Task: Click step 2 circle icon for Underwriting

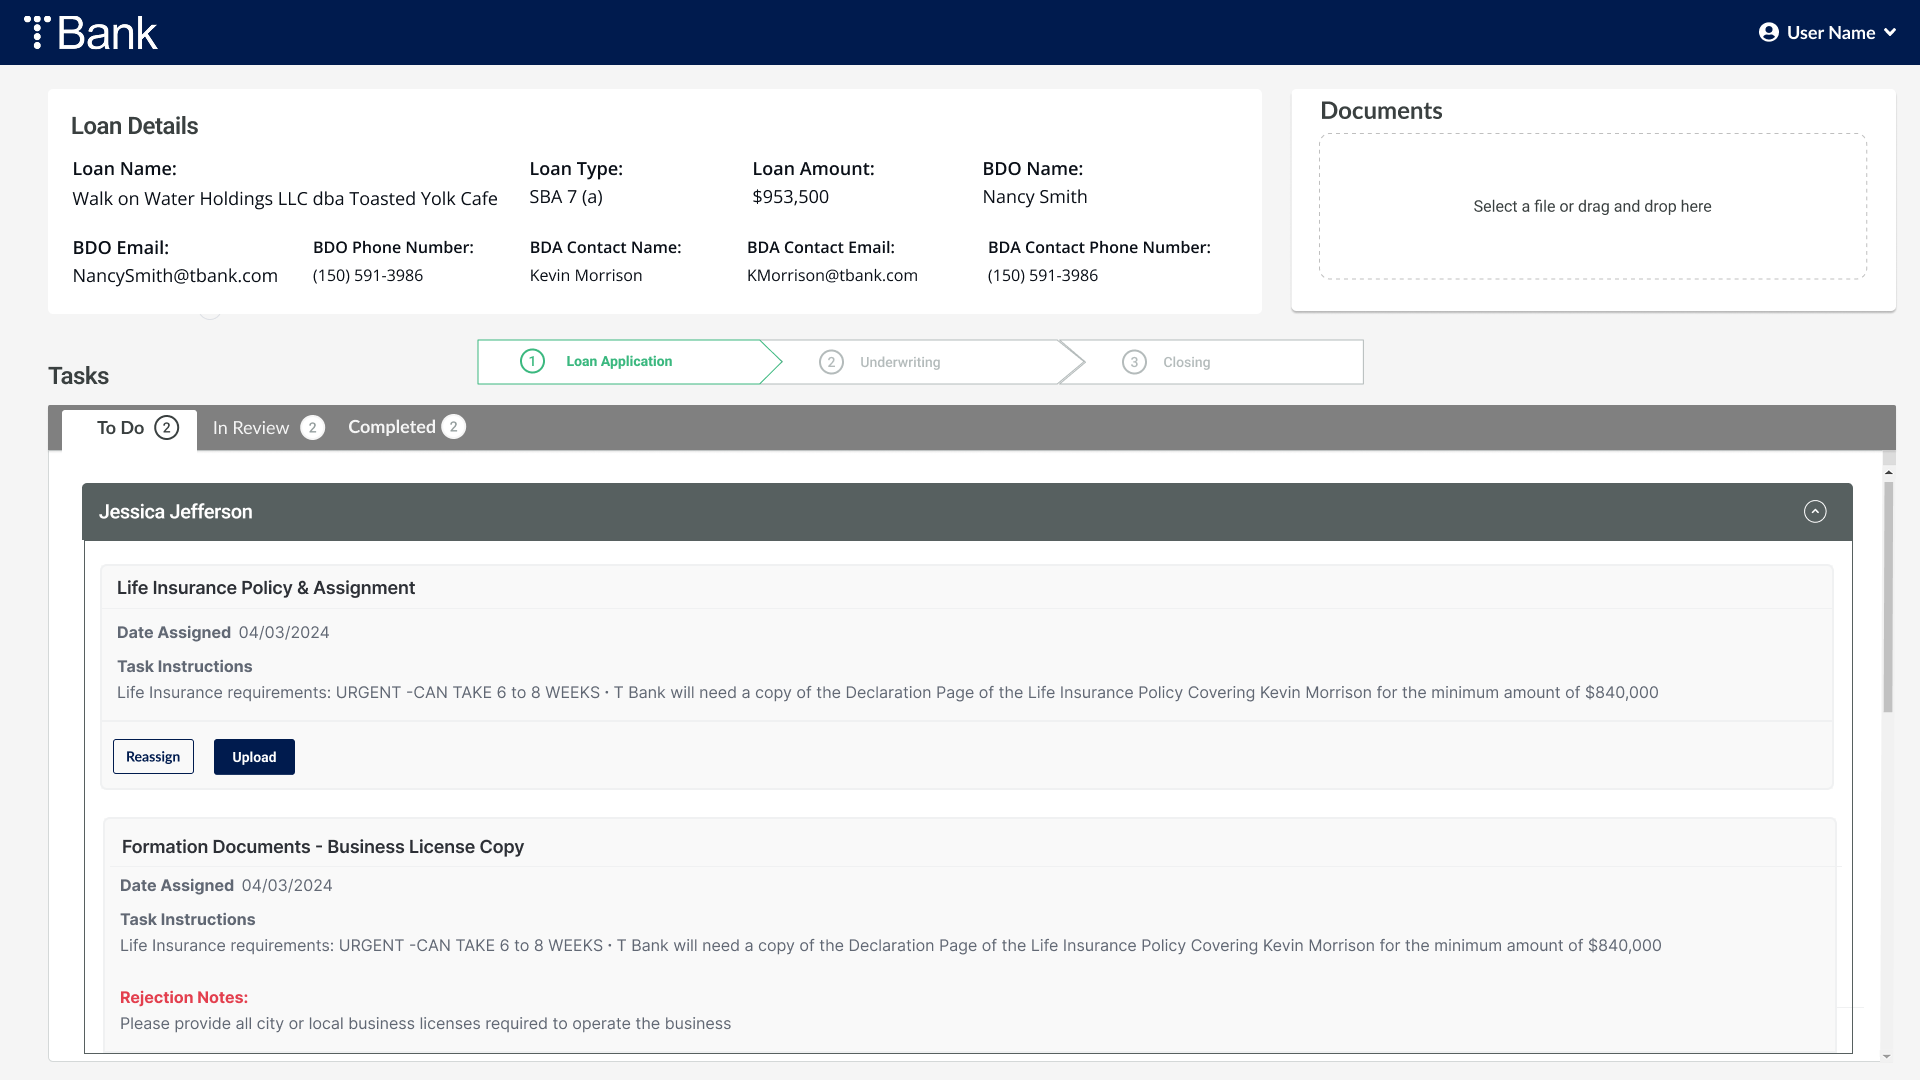Action: pyautogui.click(x=831, y=362)
